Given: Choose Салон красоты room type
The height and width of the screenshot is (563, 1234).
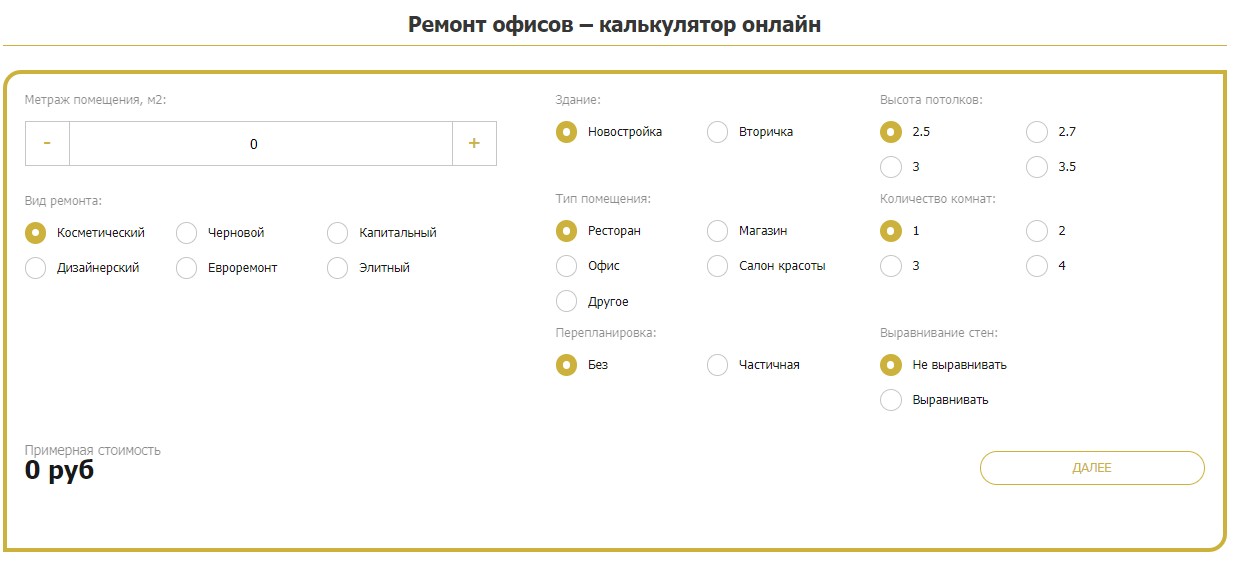Looking at the screenshot, I should [x=718, y=266].
